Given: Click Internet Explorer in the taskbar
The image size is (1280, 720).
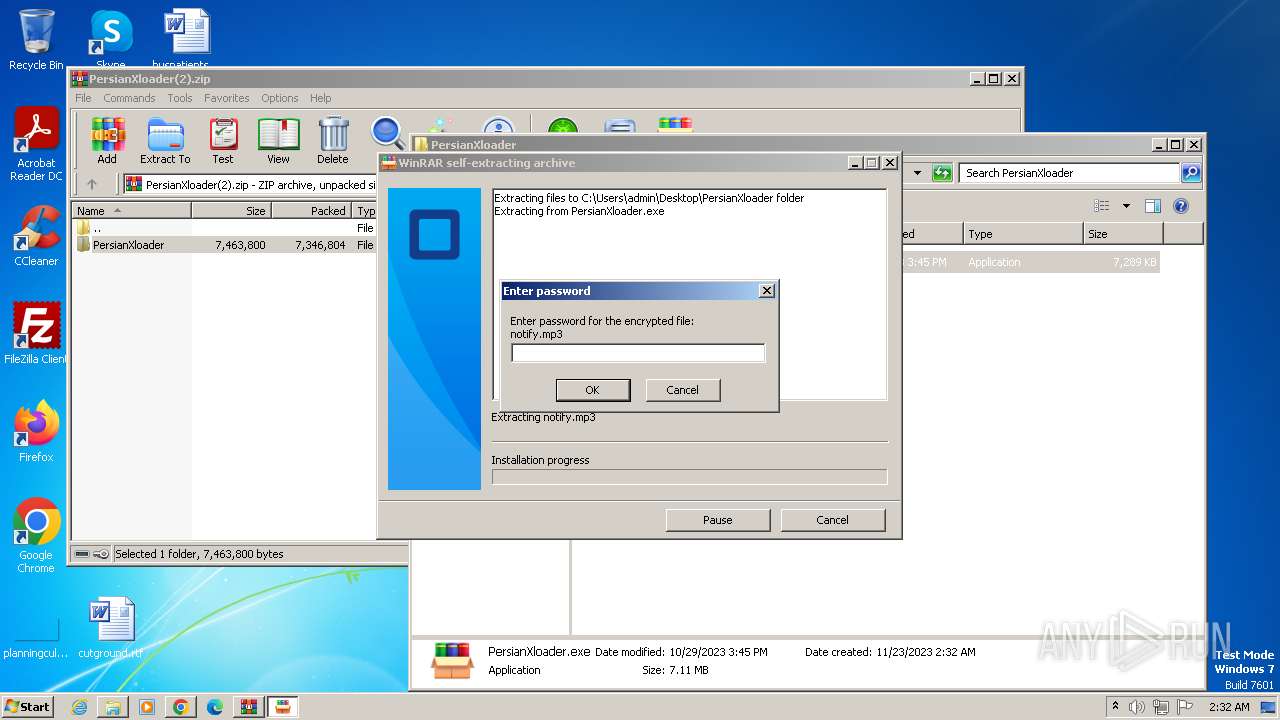Looking at the screenshot, I should [79, 707].
